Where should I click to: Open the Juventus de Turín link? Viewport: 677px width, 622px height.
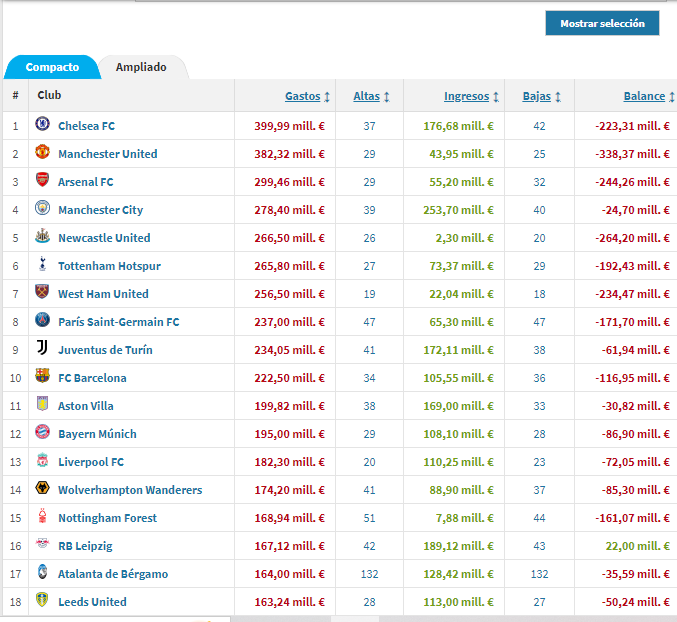(x=105, y=350)
